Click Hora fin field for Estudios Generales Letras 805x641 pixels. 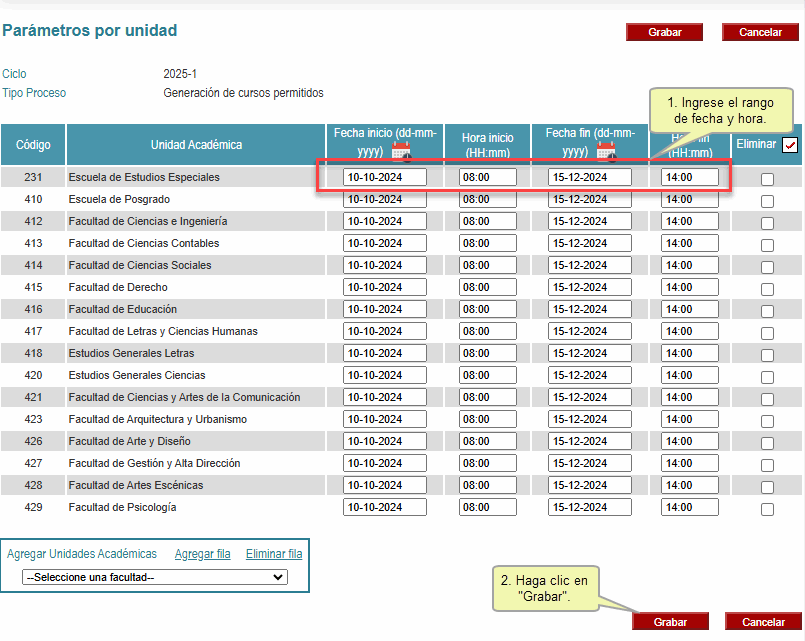[690, 354]
